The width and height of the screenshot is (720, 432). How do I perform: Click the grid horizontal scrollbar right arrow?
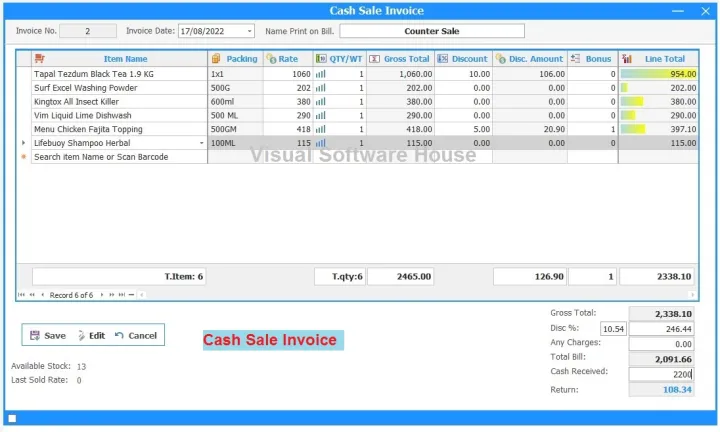(692, 295)
